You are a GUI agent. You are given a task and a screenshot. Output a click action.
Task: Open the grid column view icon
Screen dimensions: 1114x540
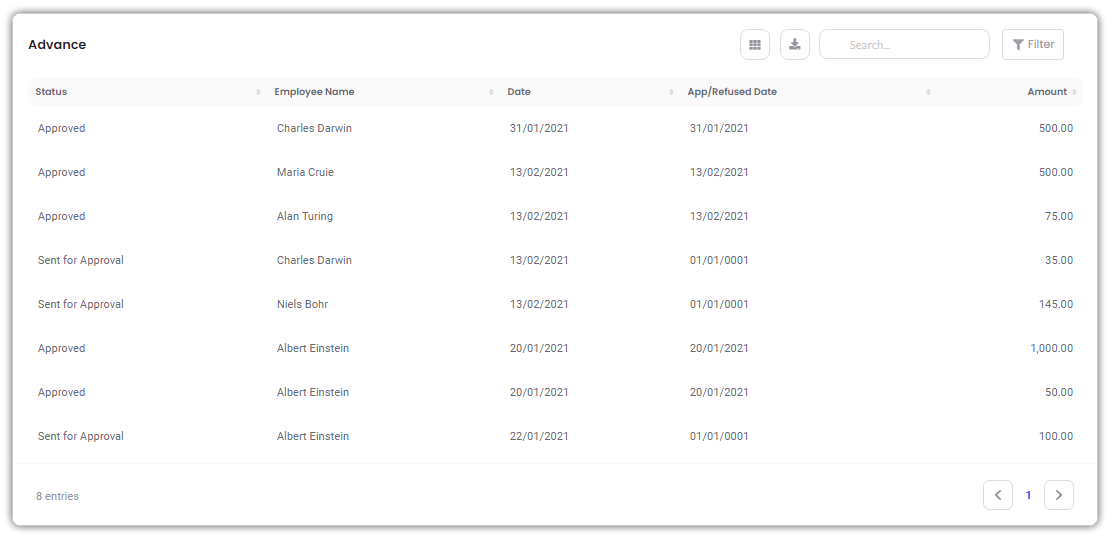click(755, 45)
